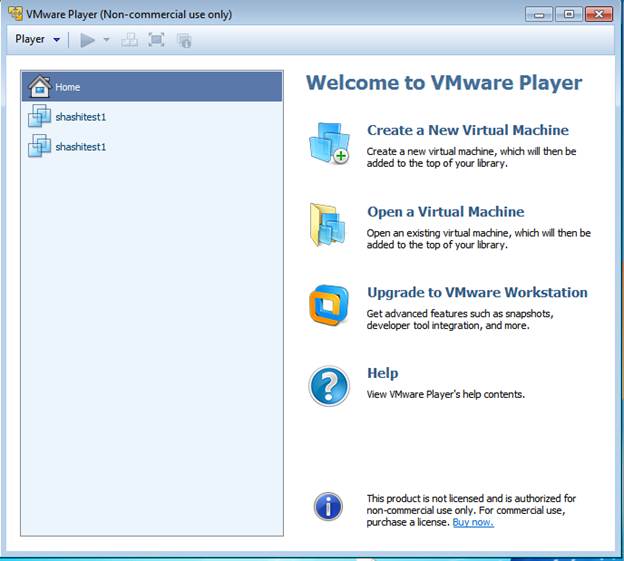624x561 pixels.
Task: Click the 'This product is not licensed' notice text
Action: (471, 510)
